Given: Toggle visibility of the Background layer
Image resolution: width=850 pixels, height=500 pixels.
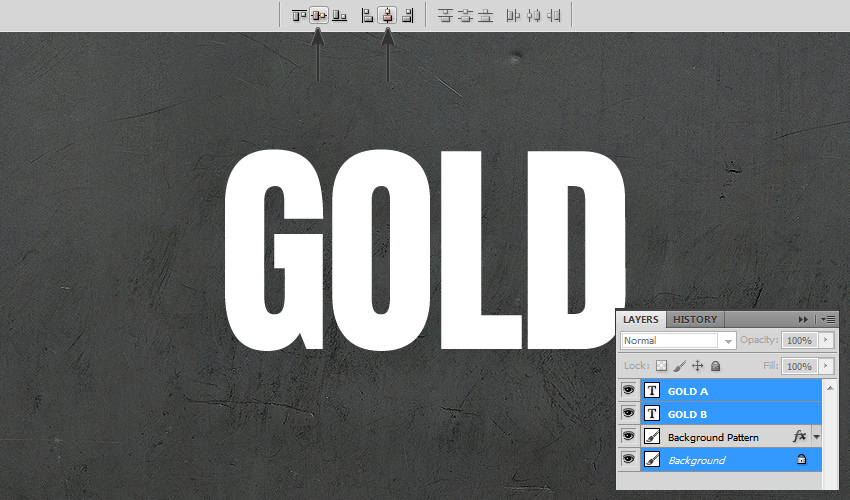Looking at the screenshot, I should (628, 459).
